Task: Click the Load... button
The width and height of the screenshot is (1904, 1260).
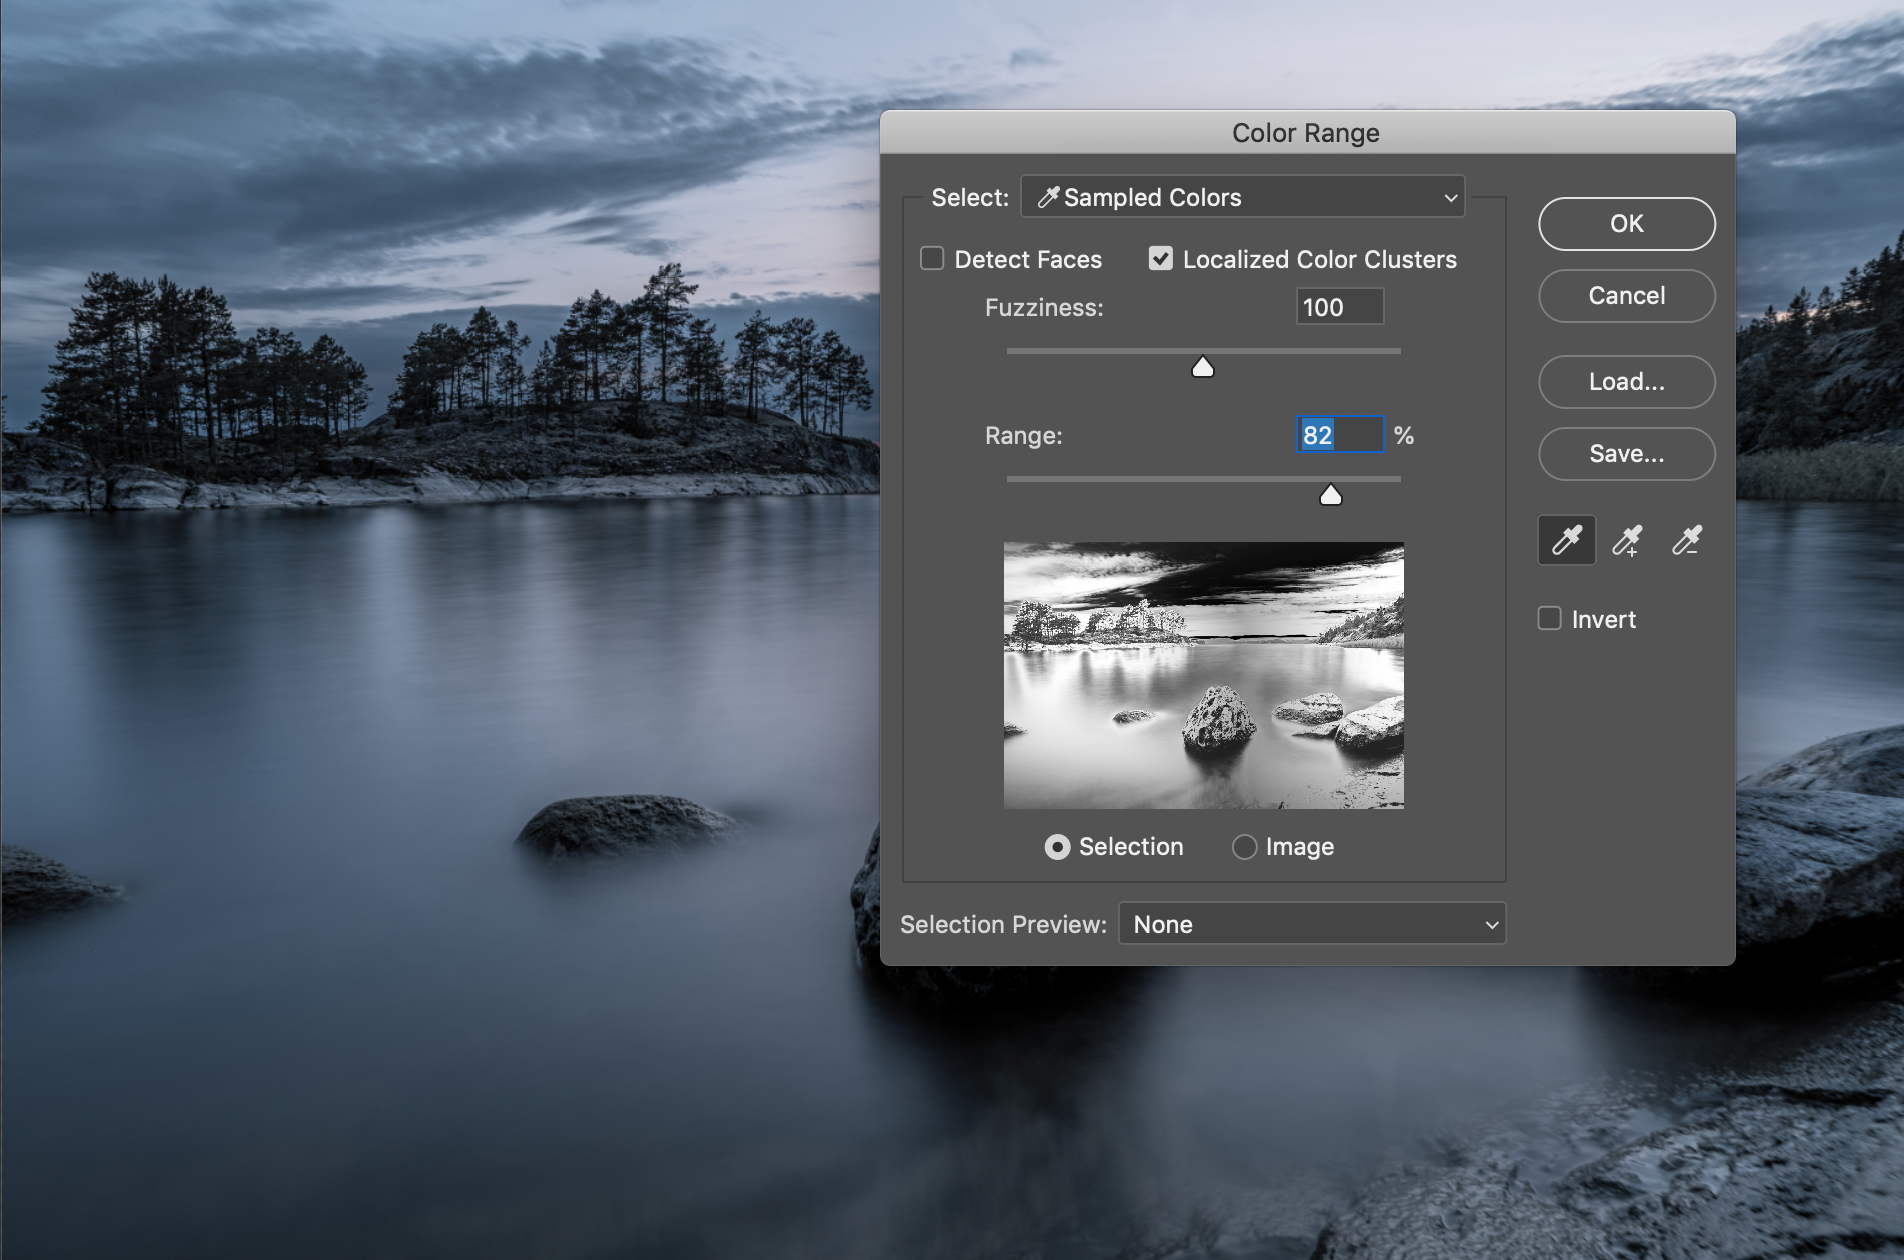Action: 1626,382
